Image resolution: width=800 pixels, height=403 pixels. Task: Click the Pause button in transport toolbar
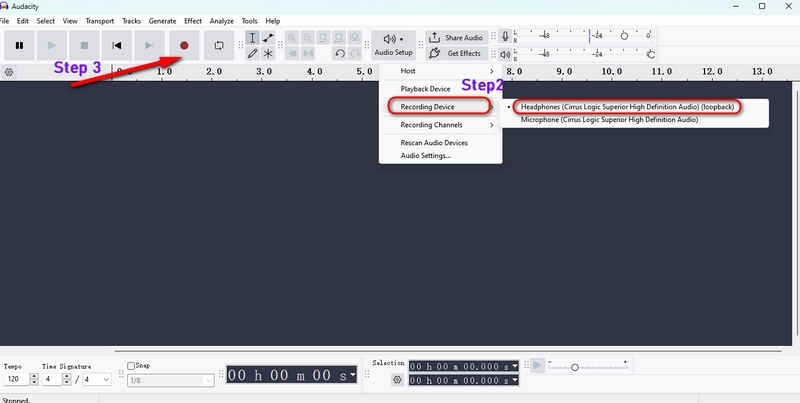(19, 45)
